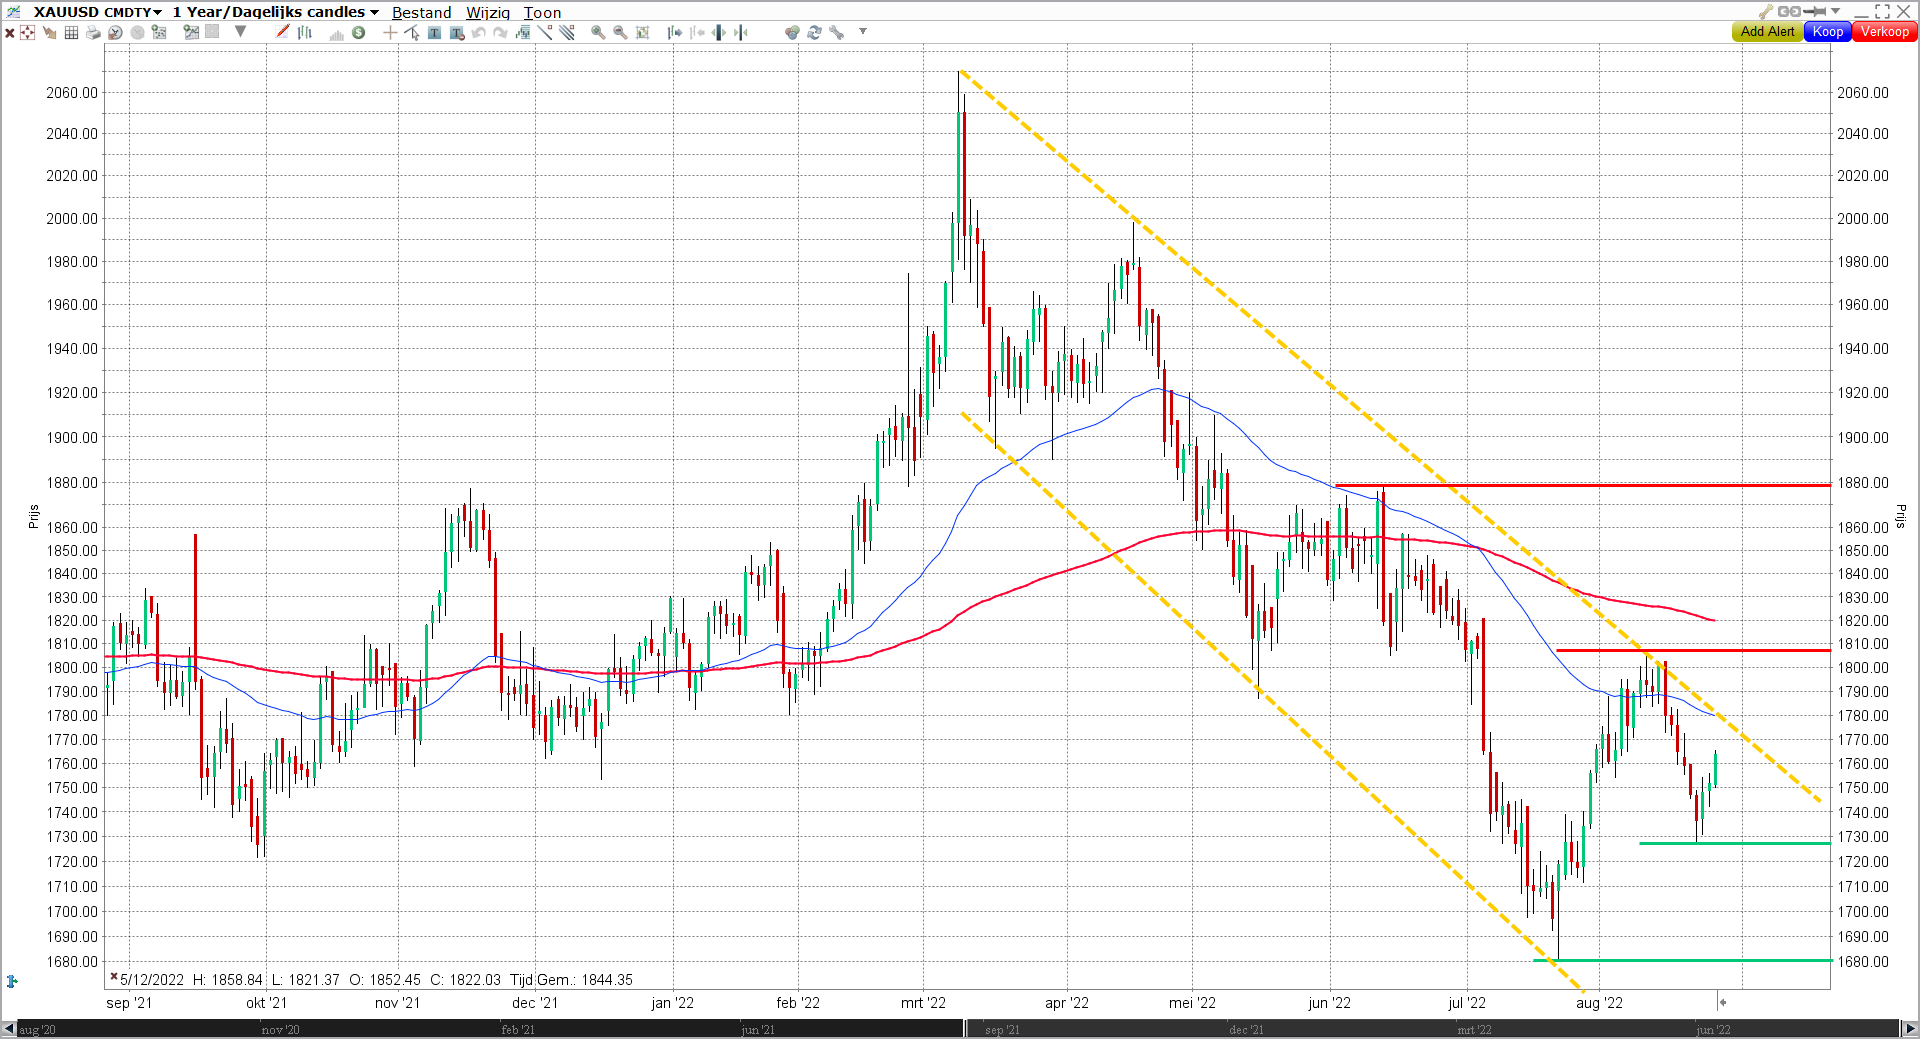Click the grid table icon in toolbar
This screenshot has height=1039, width=1920.
(x=71, y=32)
